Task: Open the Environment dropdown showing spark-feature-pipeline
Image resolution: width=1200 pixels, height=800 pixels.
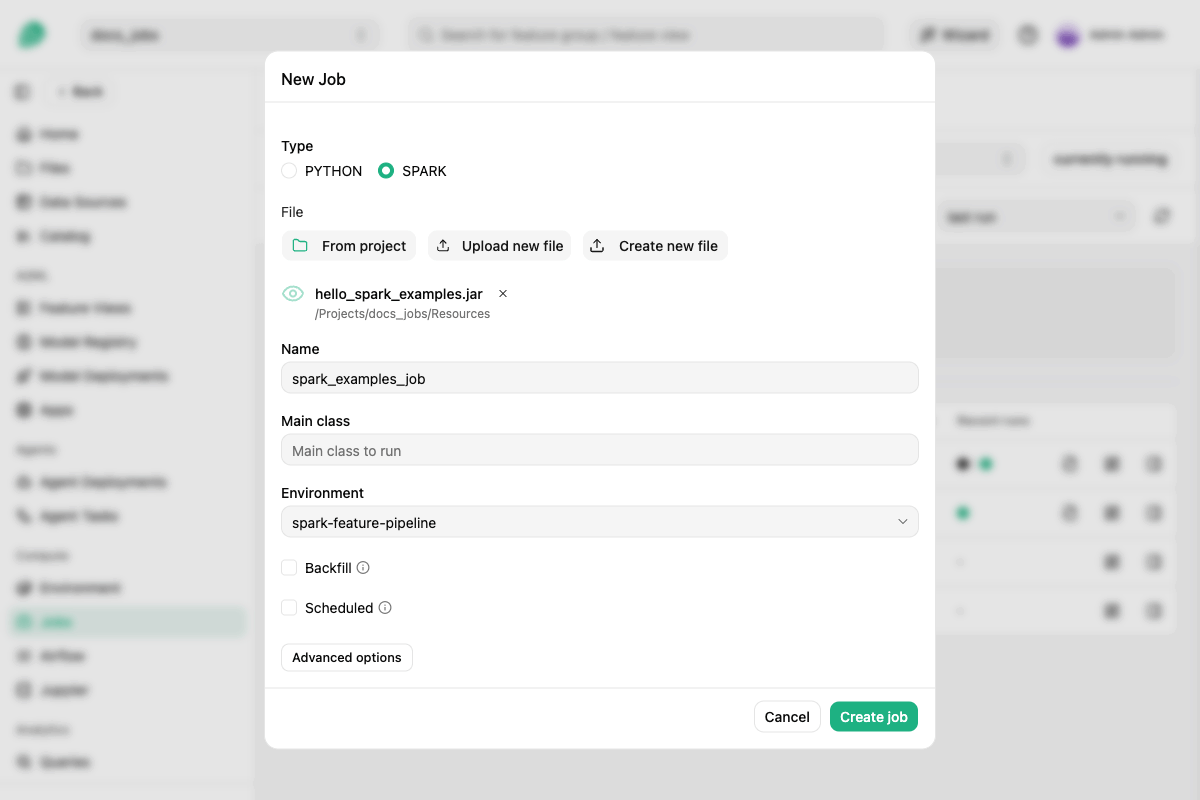Action: 600,522
